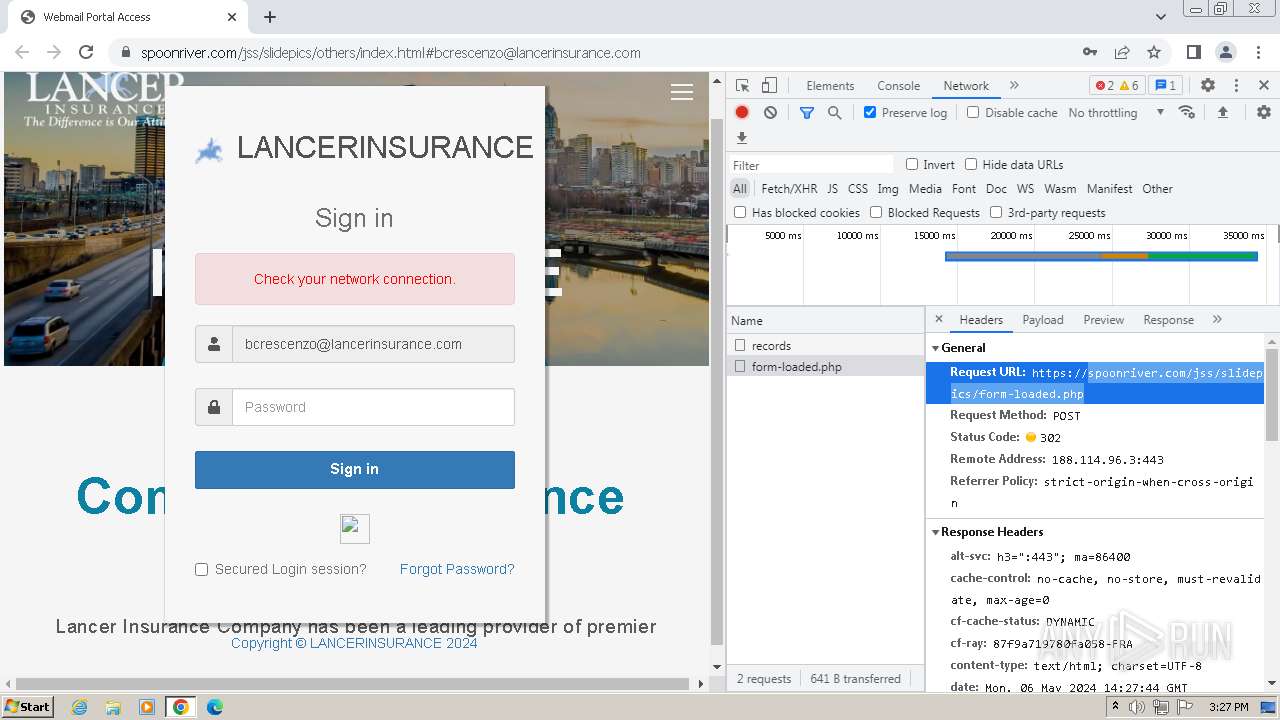Open Chrome three-dot menu

(x=1258, y=52)
